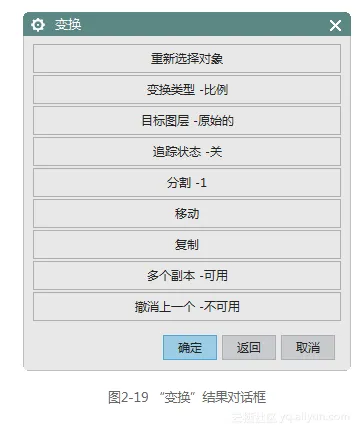Click the 图2-19 figure number
Viewport: 360px width, 433px height.
click(128, 397)
